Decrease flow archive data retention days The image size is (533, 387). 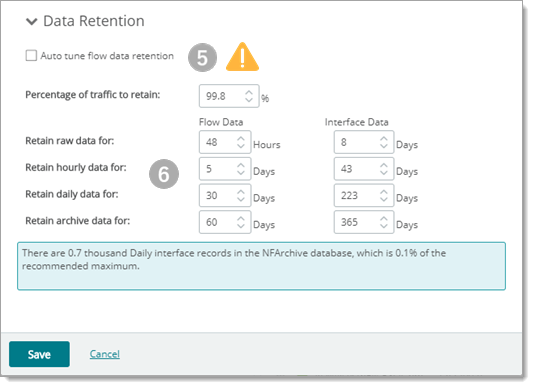tap(241, 225)
